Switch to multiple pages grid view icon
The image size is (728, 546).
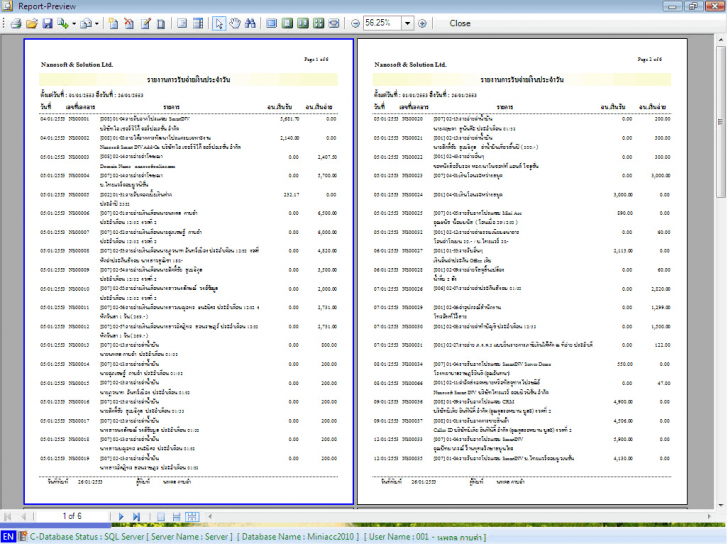tap(318, 23)
